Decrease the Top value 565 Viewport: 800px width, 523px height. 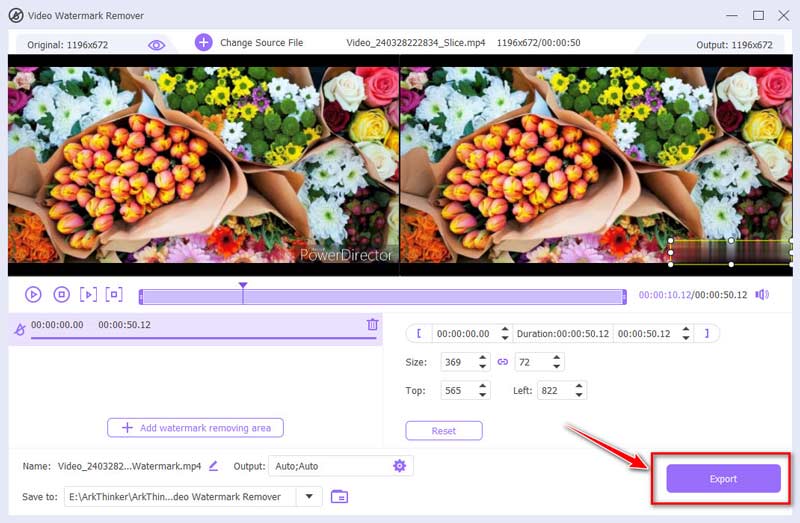pyautogui.click(x=482, y=395)
